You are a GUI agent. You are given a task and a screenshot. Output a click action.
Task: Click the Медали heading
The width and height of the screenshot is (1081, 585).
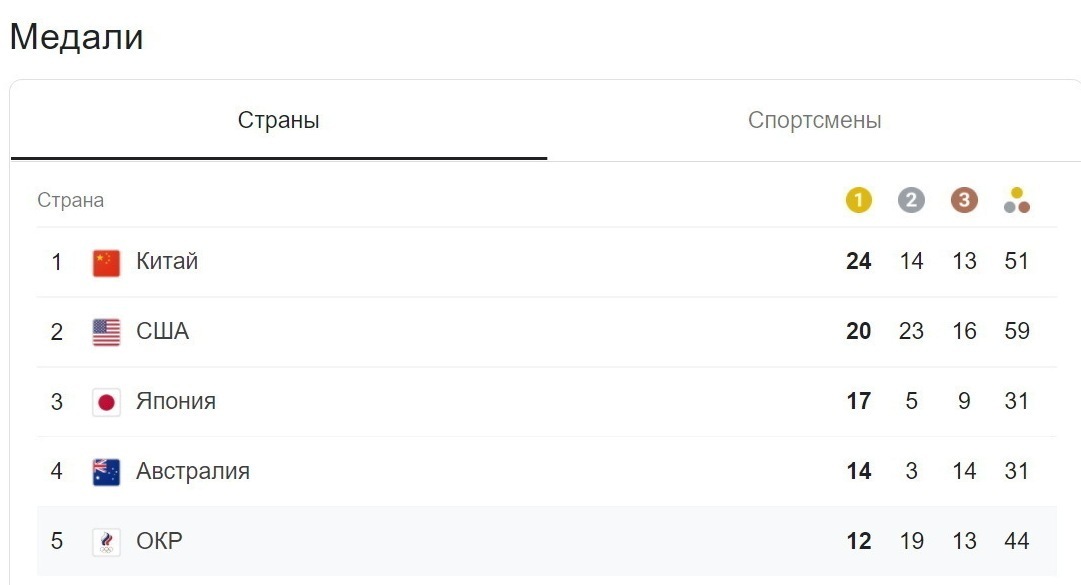[x=76, y=37]
